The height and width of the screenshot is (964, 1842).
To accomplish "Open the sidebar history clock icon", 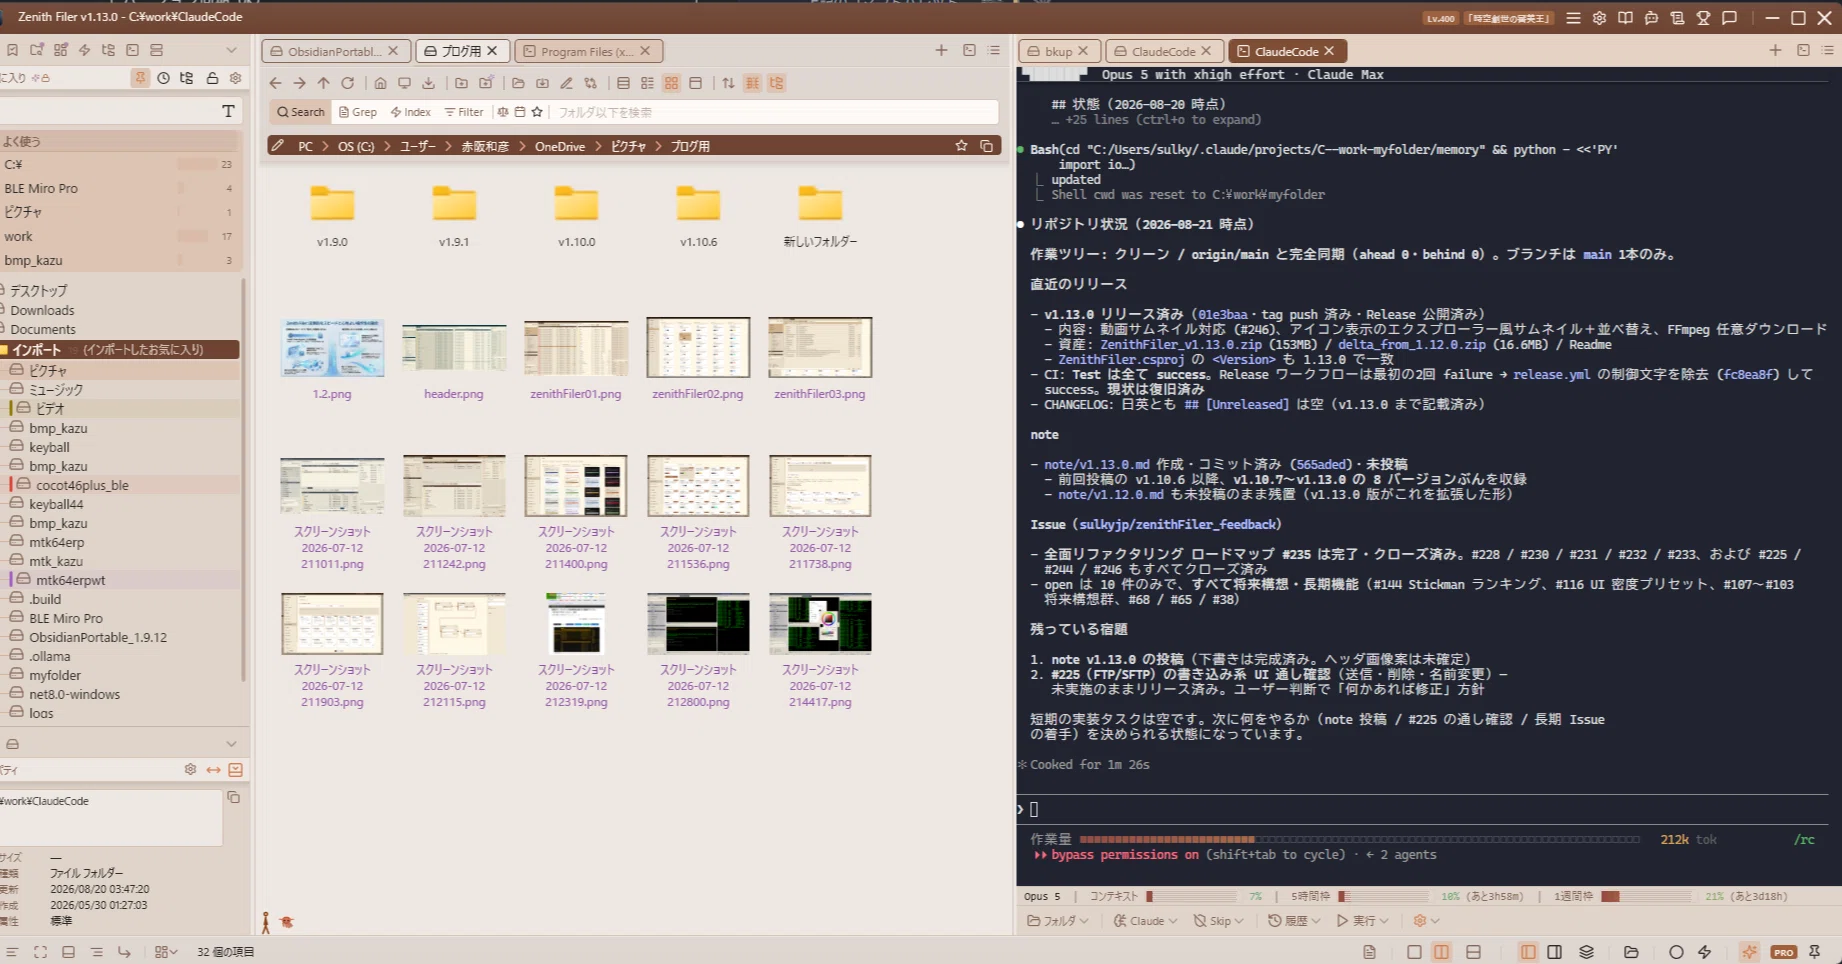I will [x=163, y=78].
